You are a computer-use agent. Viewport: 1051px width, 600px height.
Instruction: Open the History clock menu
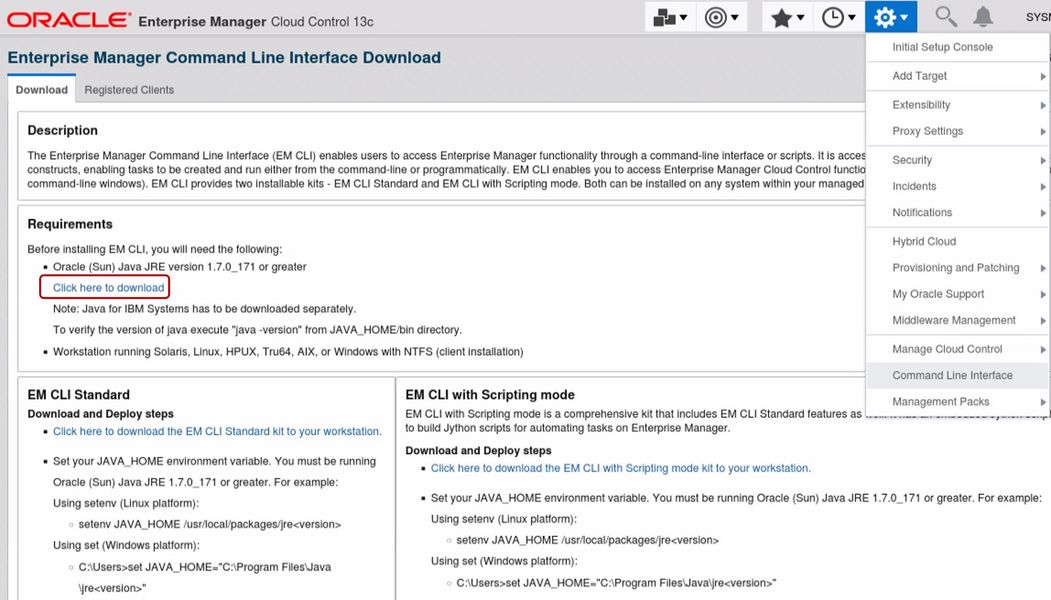(x=839, y=17)
